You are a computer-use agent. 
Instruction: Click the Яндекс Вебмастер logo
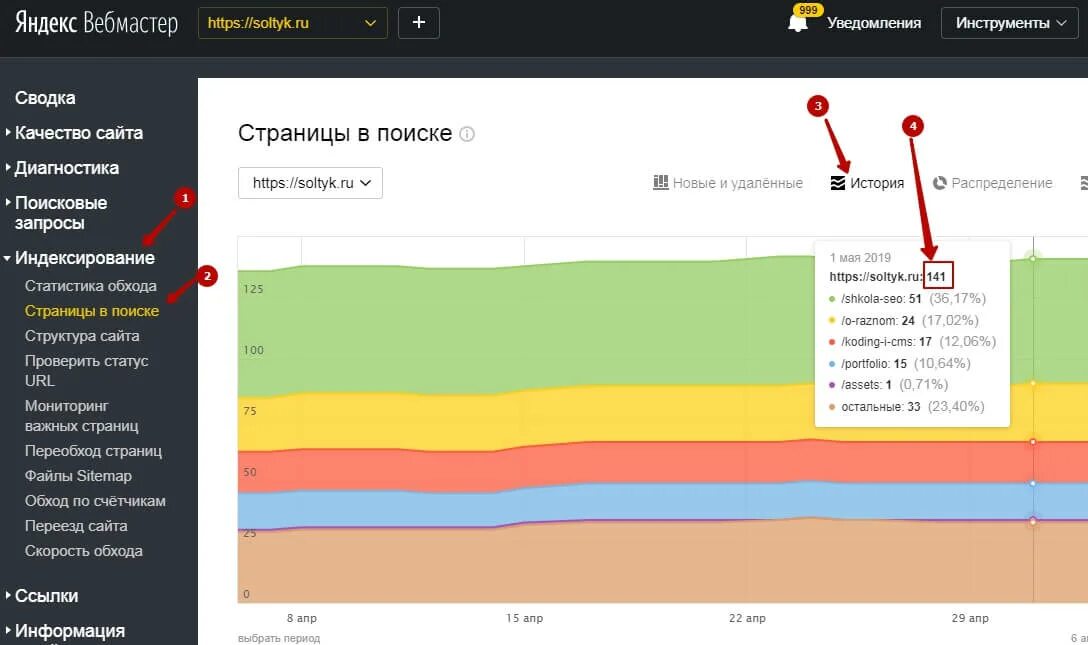(96, 23)
